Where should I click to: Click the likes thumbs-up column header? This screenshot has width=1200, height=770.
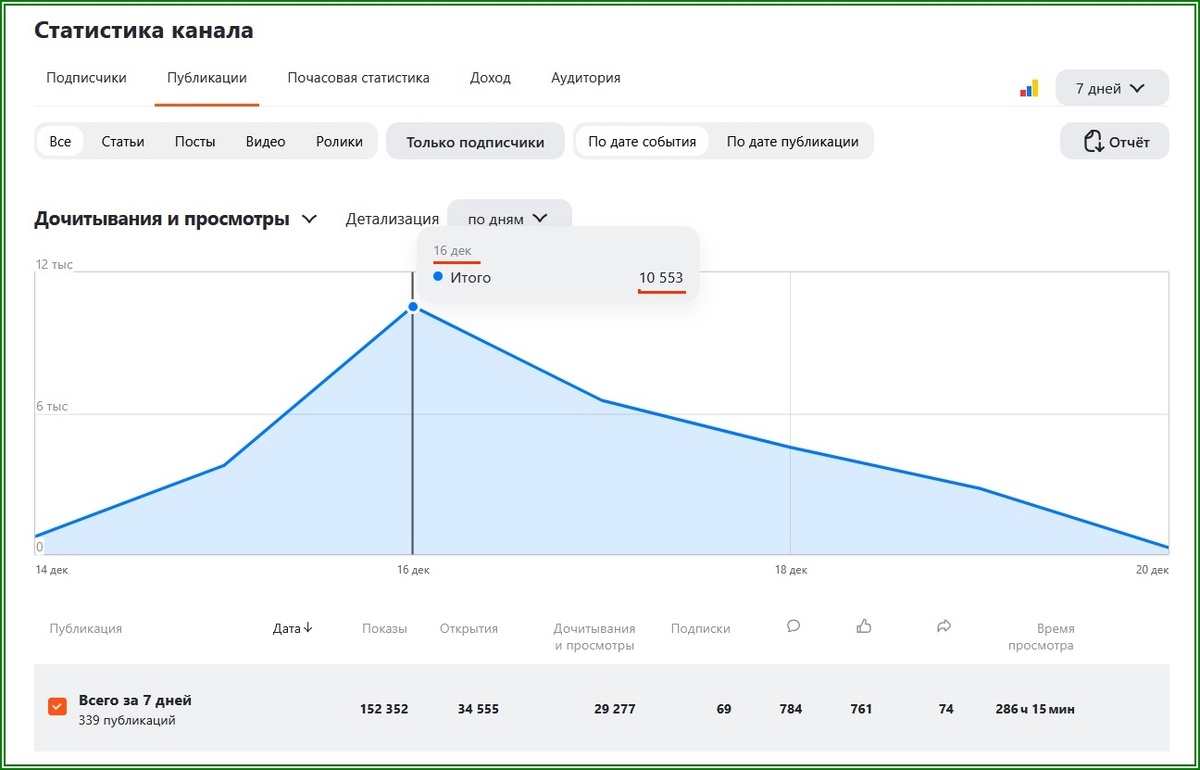click(864, 626)
